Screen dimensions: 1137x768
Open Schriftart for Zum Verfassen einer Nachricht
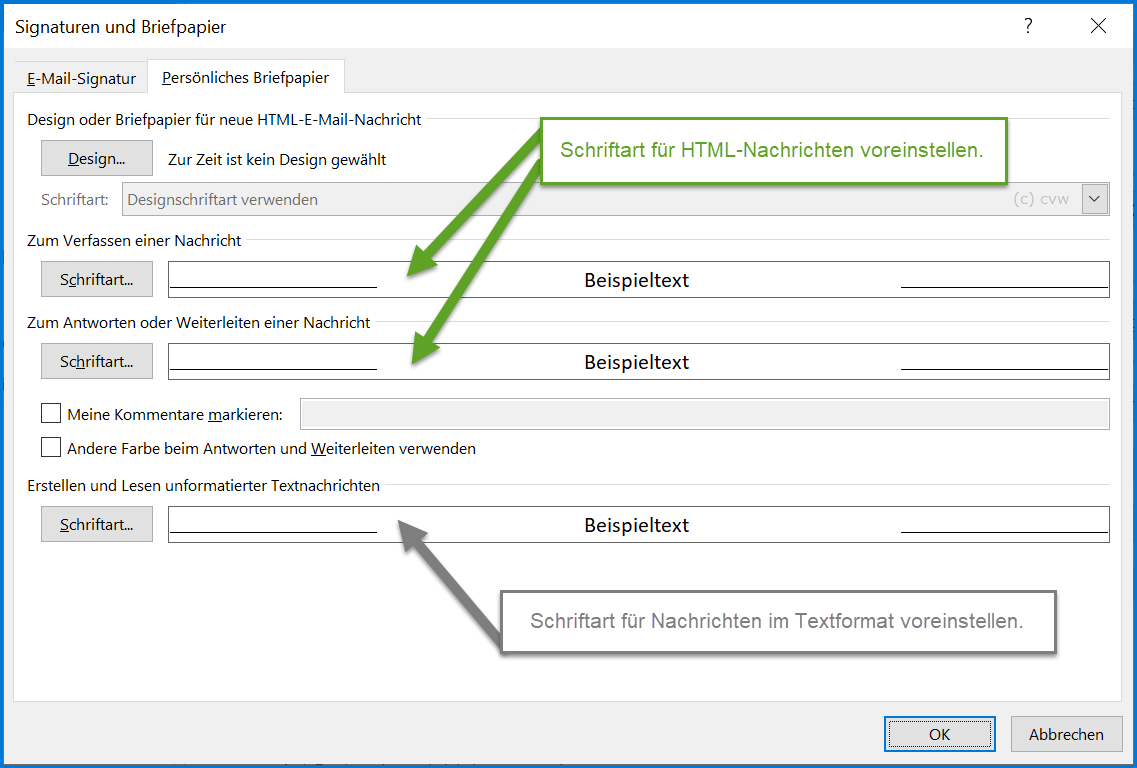point(96,279)
